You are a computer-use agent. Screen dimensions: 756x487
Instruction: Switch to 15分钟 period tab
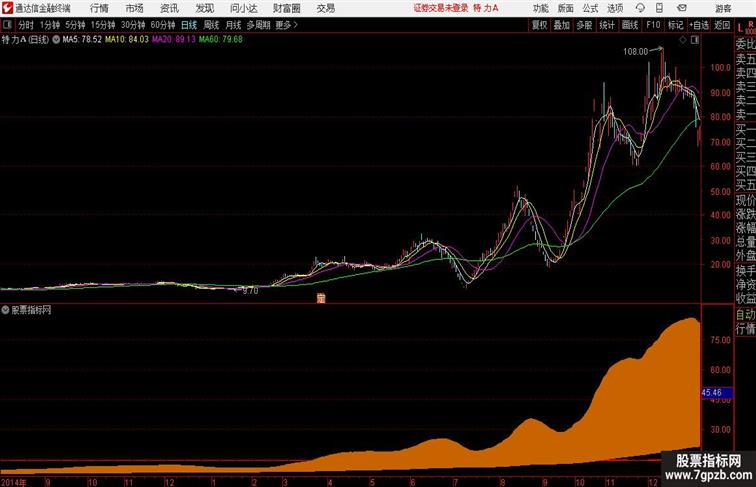tap(103, 25)
